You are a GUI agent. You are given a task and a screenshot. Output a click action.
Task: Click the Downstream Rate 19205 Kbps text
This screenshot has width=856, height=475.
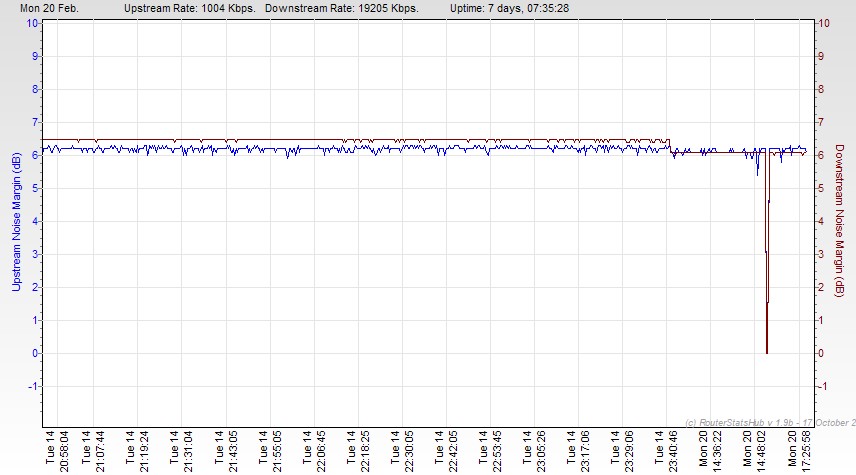(342, 7)
